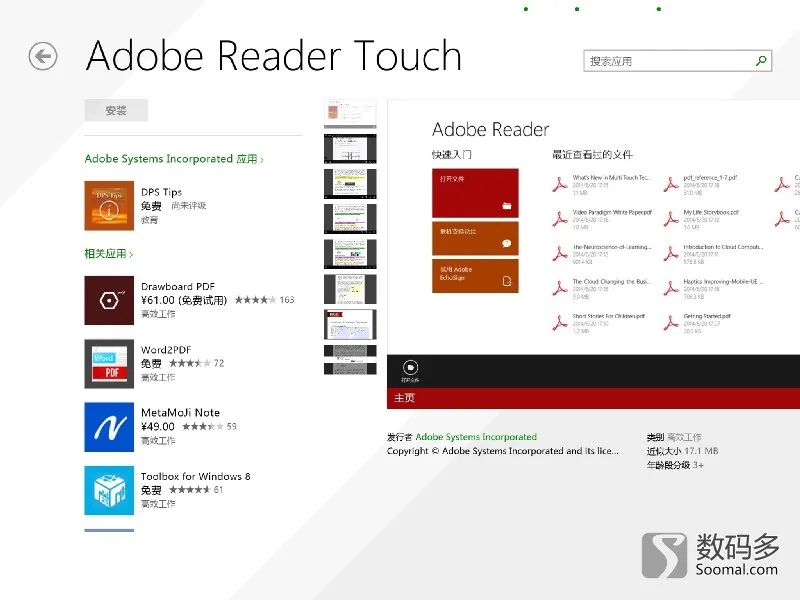Click PDF icon beside My Life Storybook.pdf
Screen dimensions: 800x600
(670, 219)
